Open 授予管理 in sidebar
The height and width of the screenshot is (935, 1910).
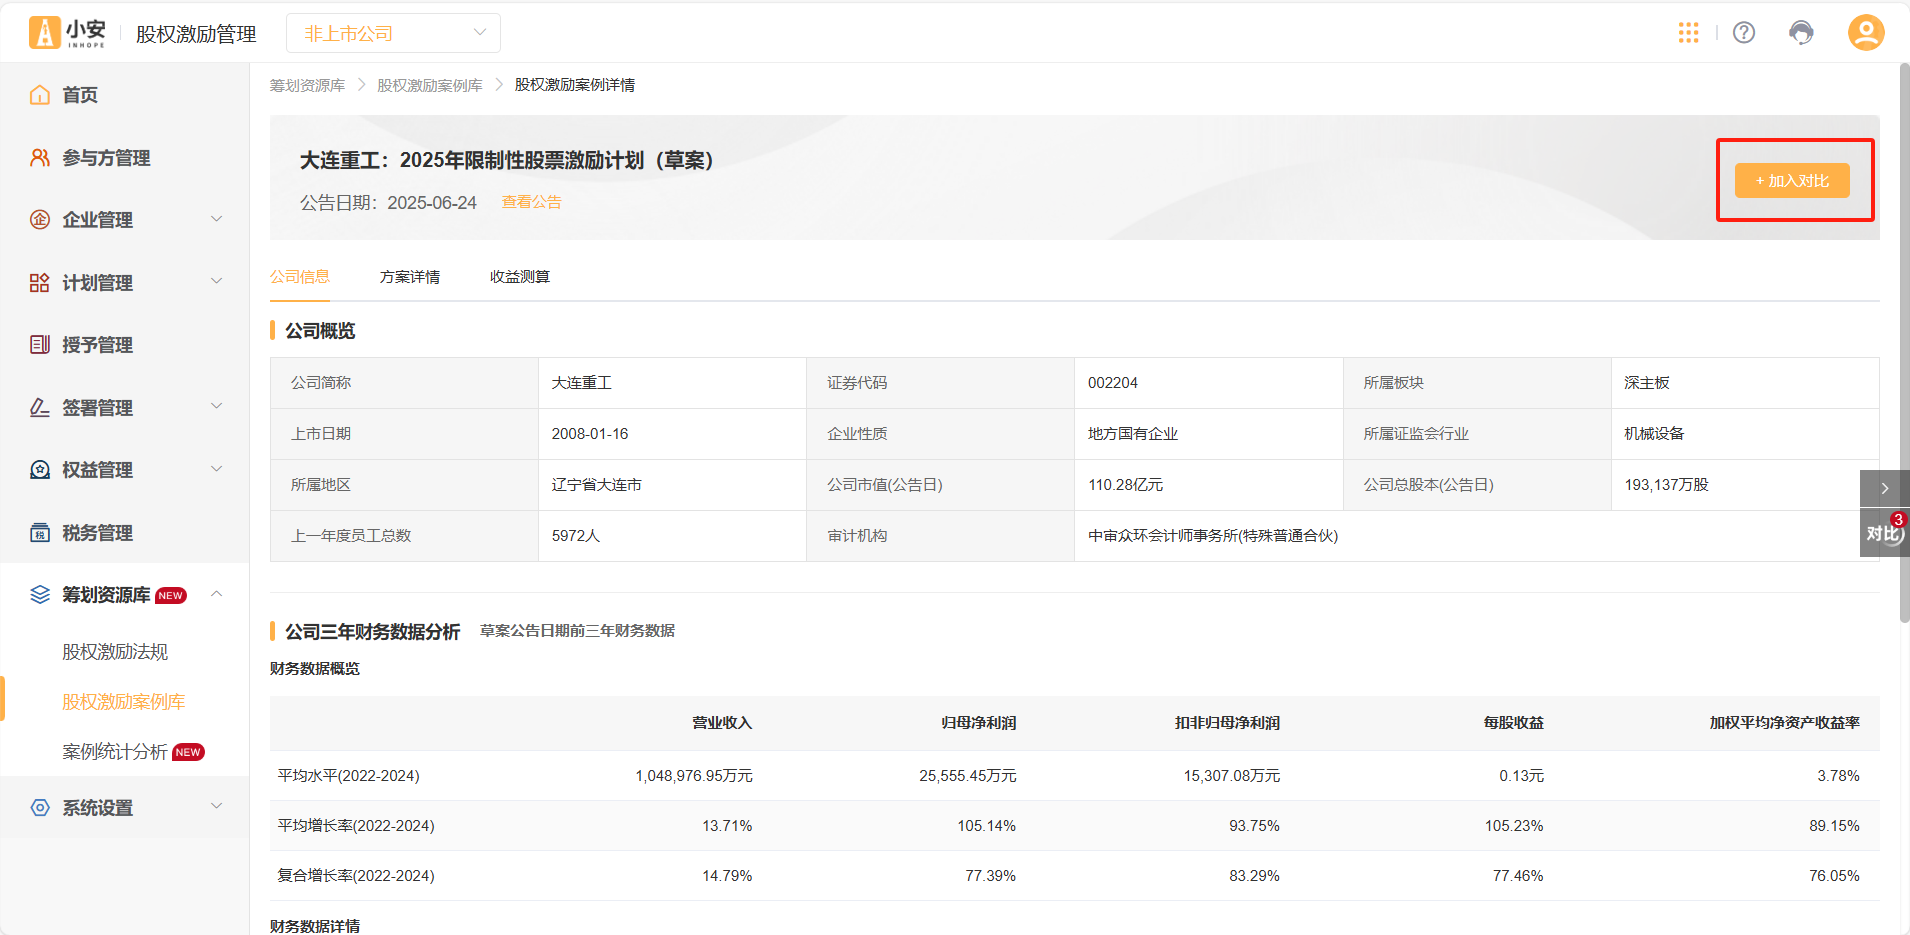pos(97,345)
